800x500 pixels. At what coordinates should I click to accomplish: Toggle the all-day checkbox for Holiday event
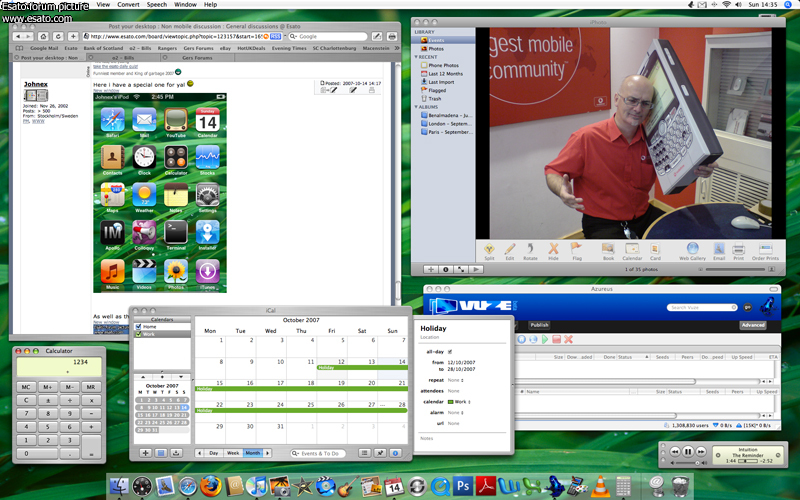(449, 352)
